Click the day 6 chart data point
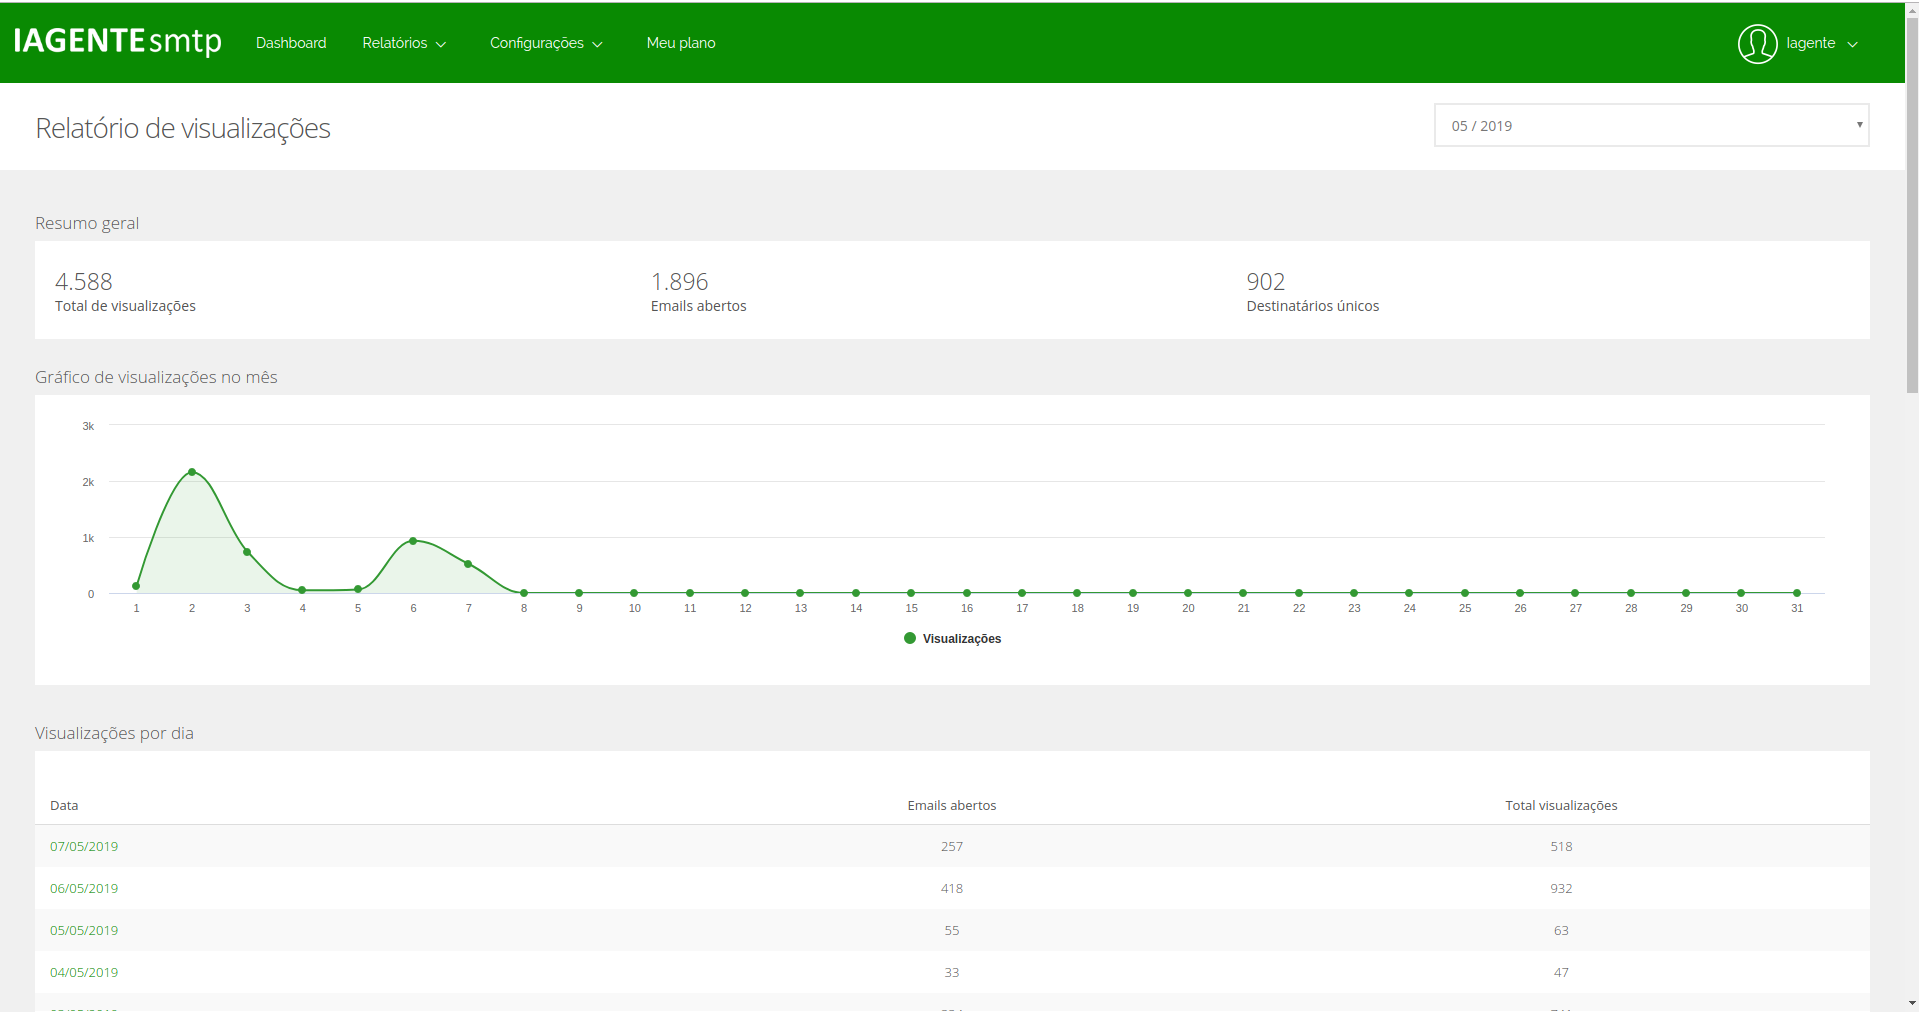This screenshot has width=1919, height=1012. pos(413,541)
